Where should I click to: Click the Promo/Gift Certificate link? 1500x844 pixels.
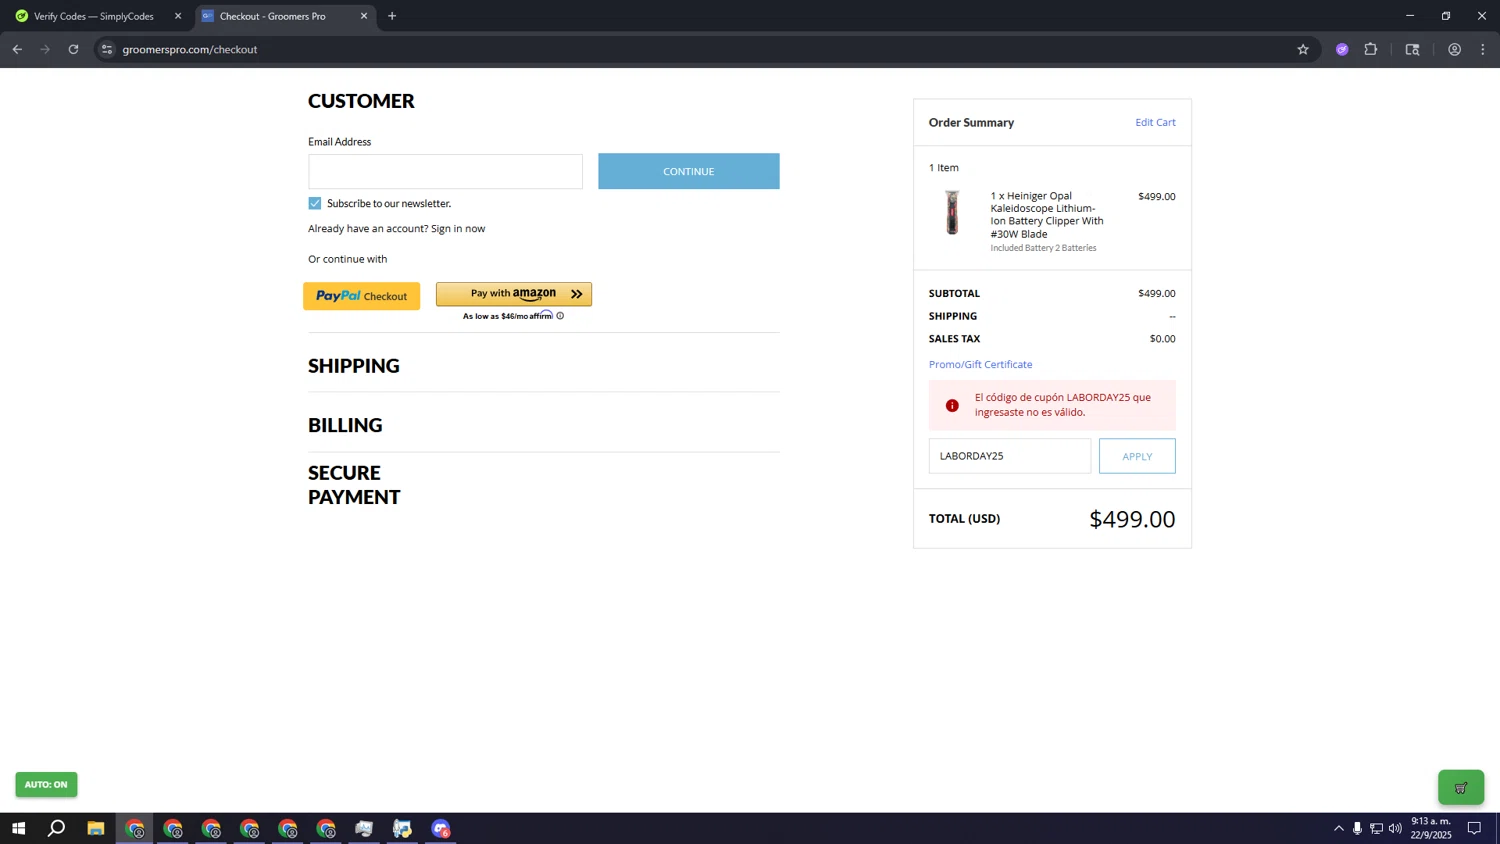(x=980, y=364)
